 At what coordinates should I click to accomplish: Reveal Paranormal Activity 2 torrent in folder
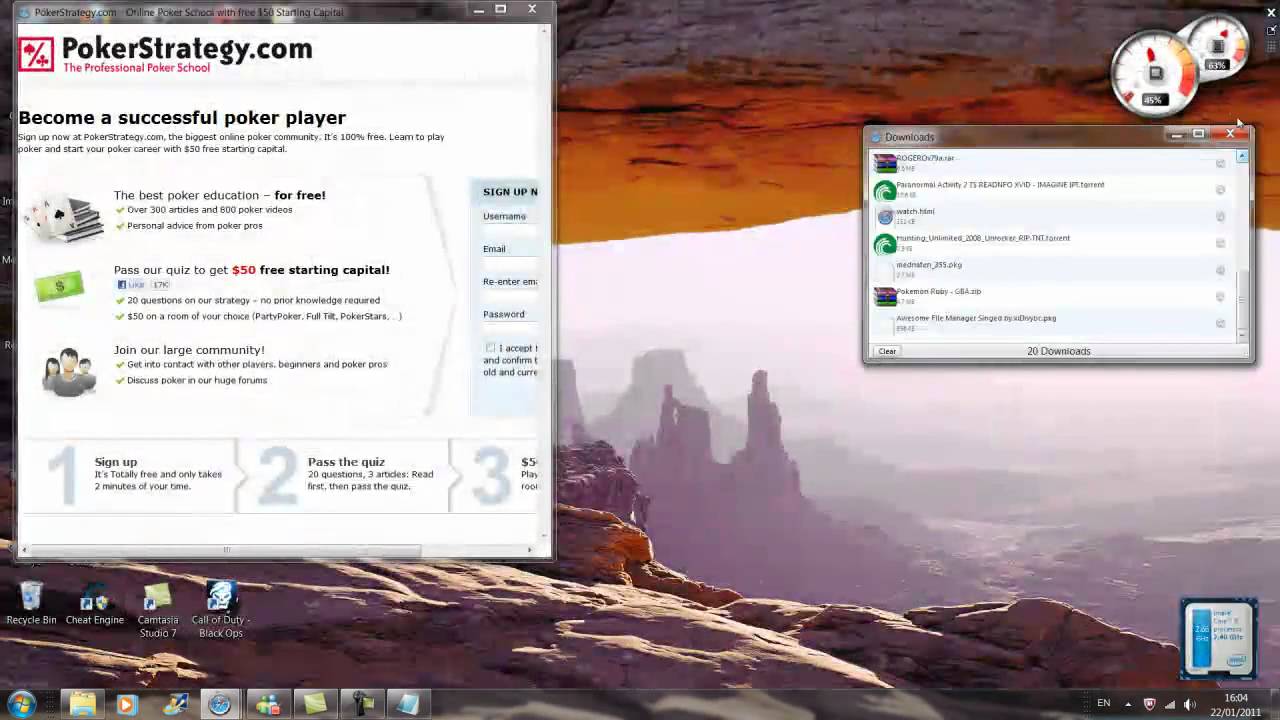pyautogui.click(x=1220, y=190)
